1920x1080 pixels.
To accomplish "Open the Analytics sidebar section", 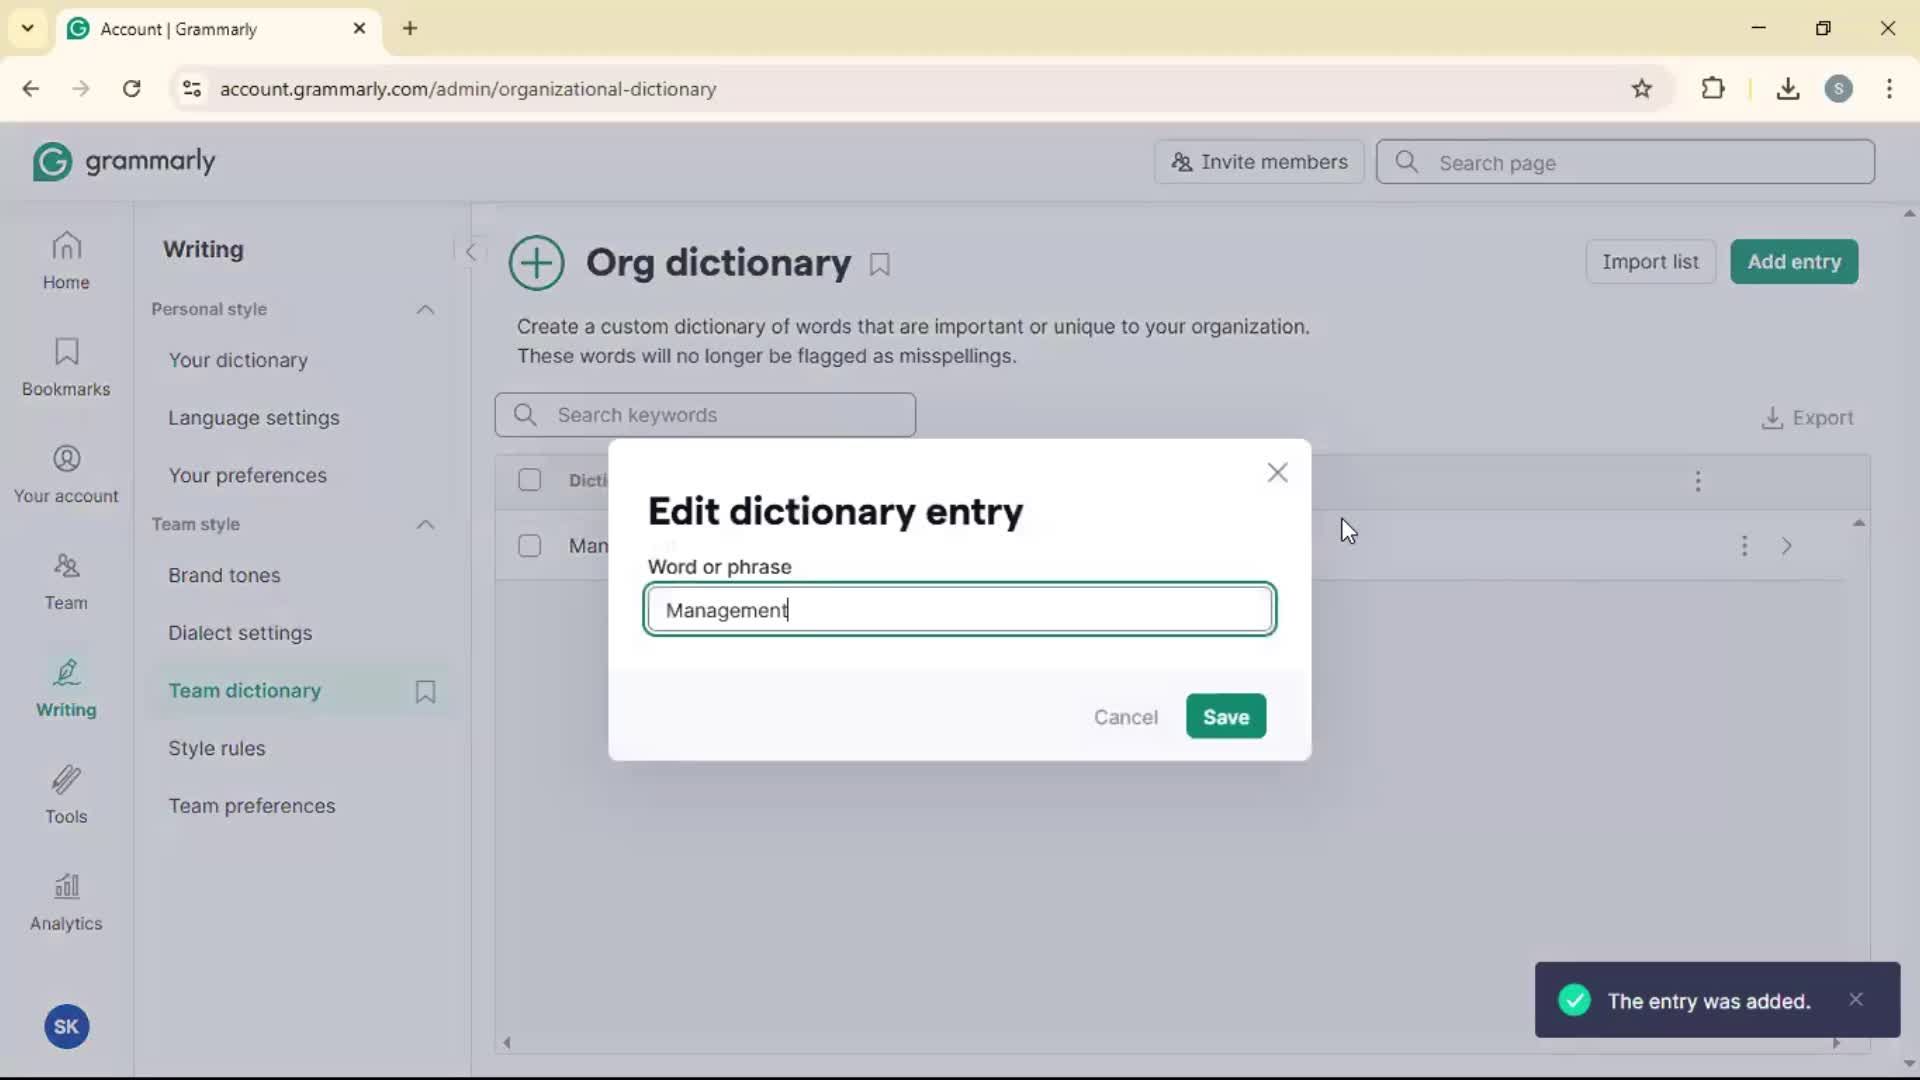I will point(66,901).
